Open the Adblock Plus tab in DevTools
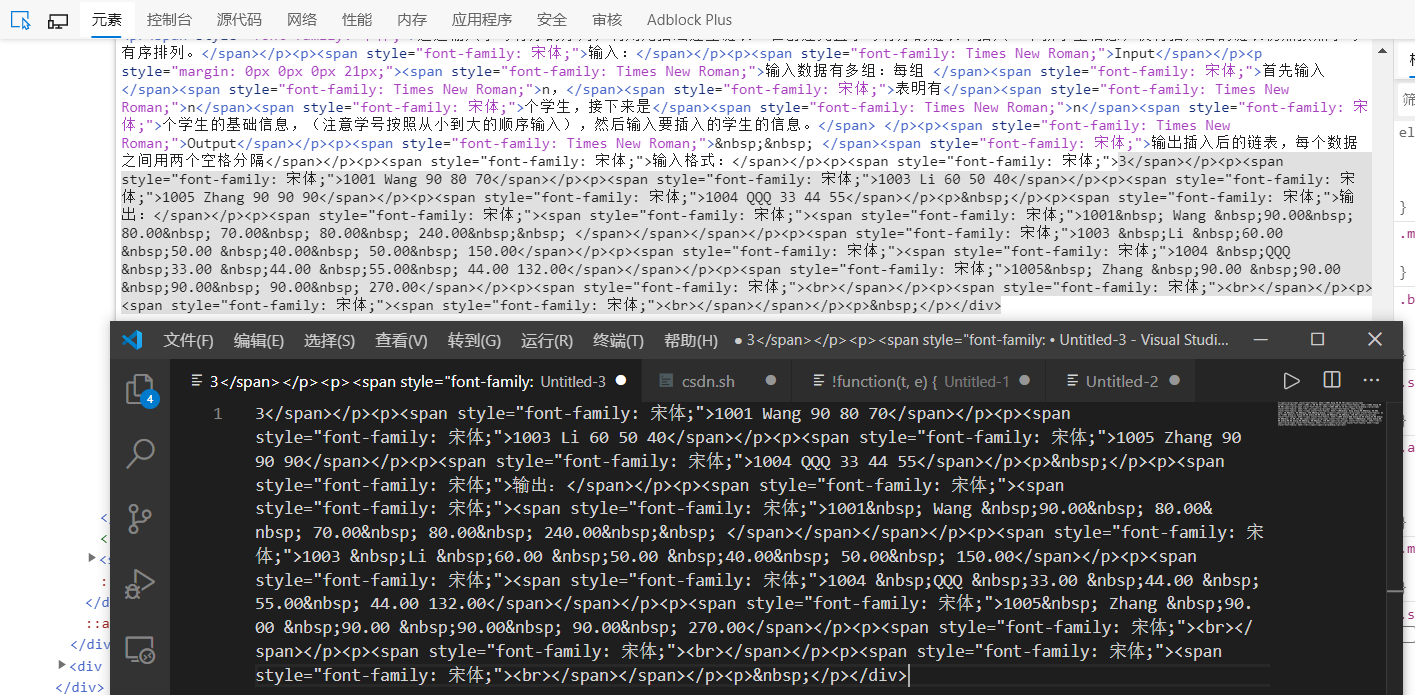This screenshot has height=695, width=1415. pos(689,20)
